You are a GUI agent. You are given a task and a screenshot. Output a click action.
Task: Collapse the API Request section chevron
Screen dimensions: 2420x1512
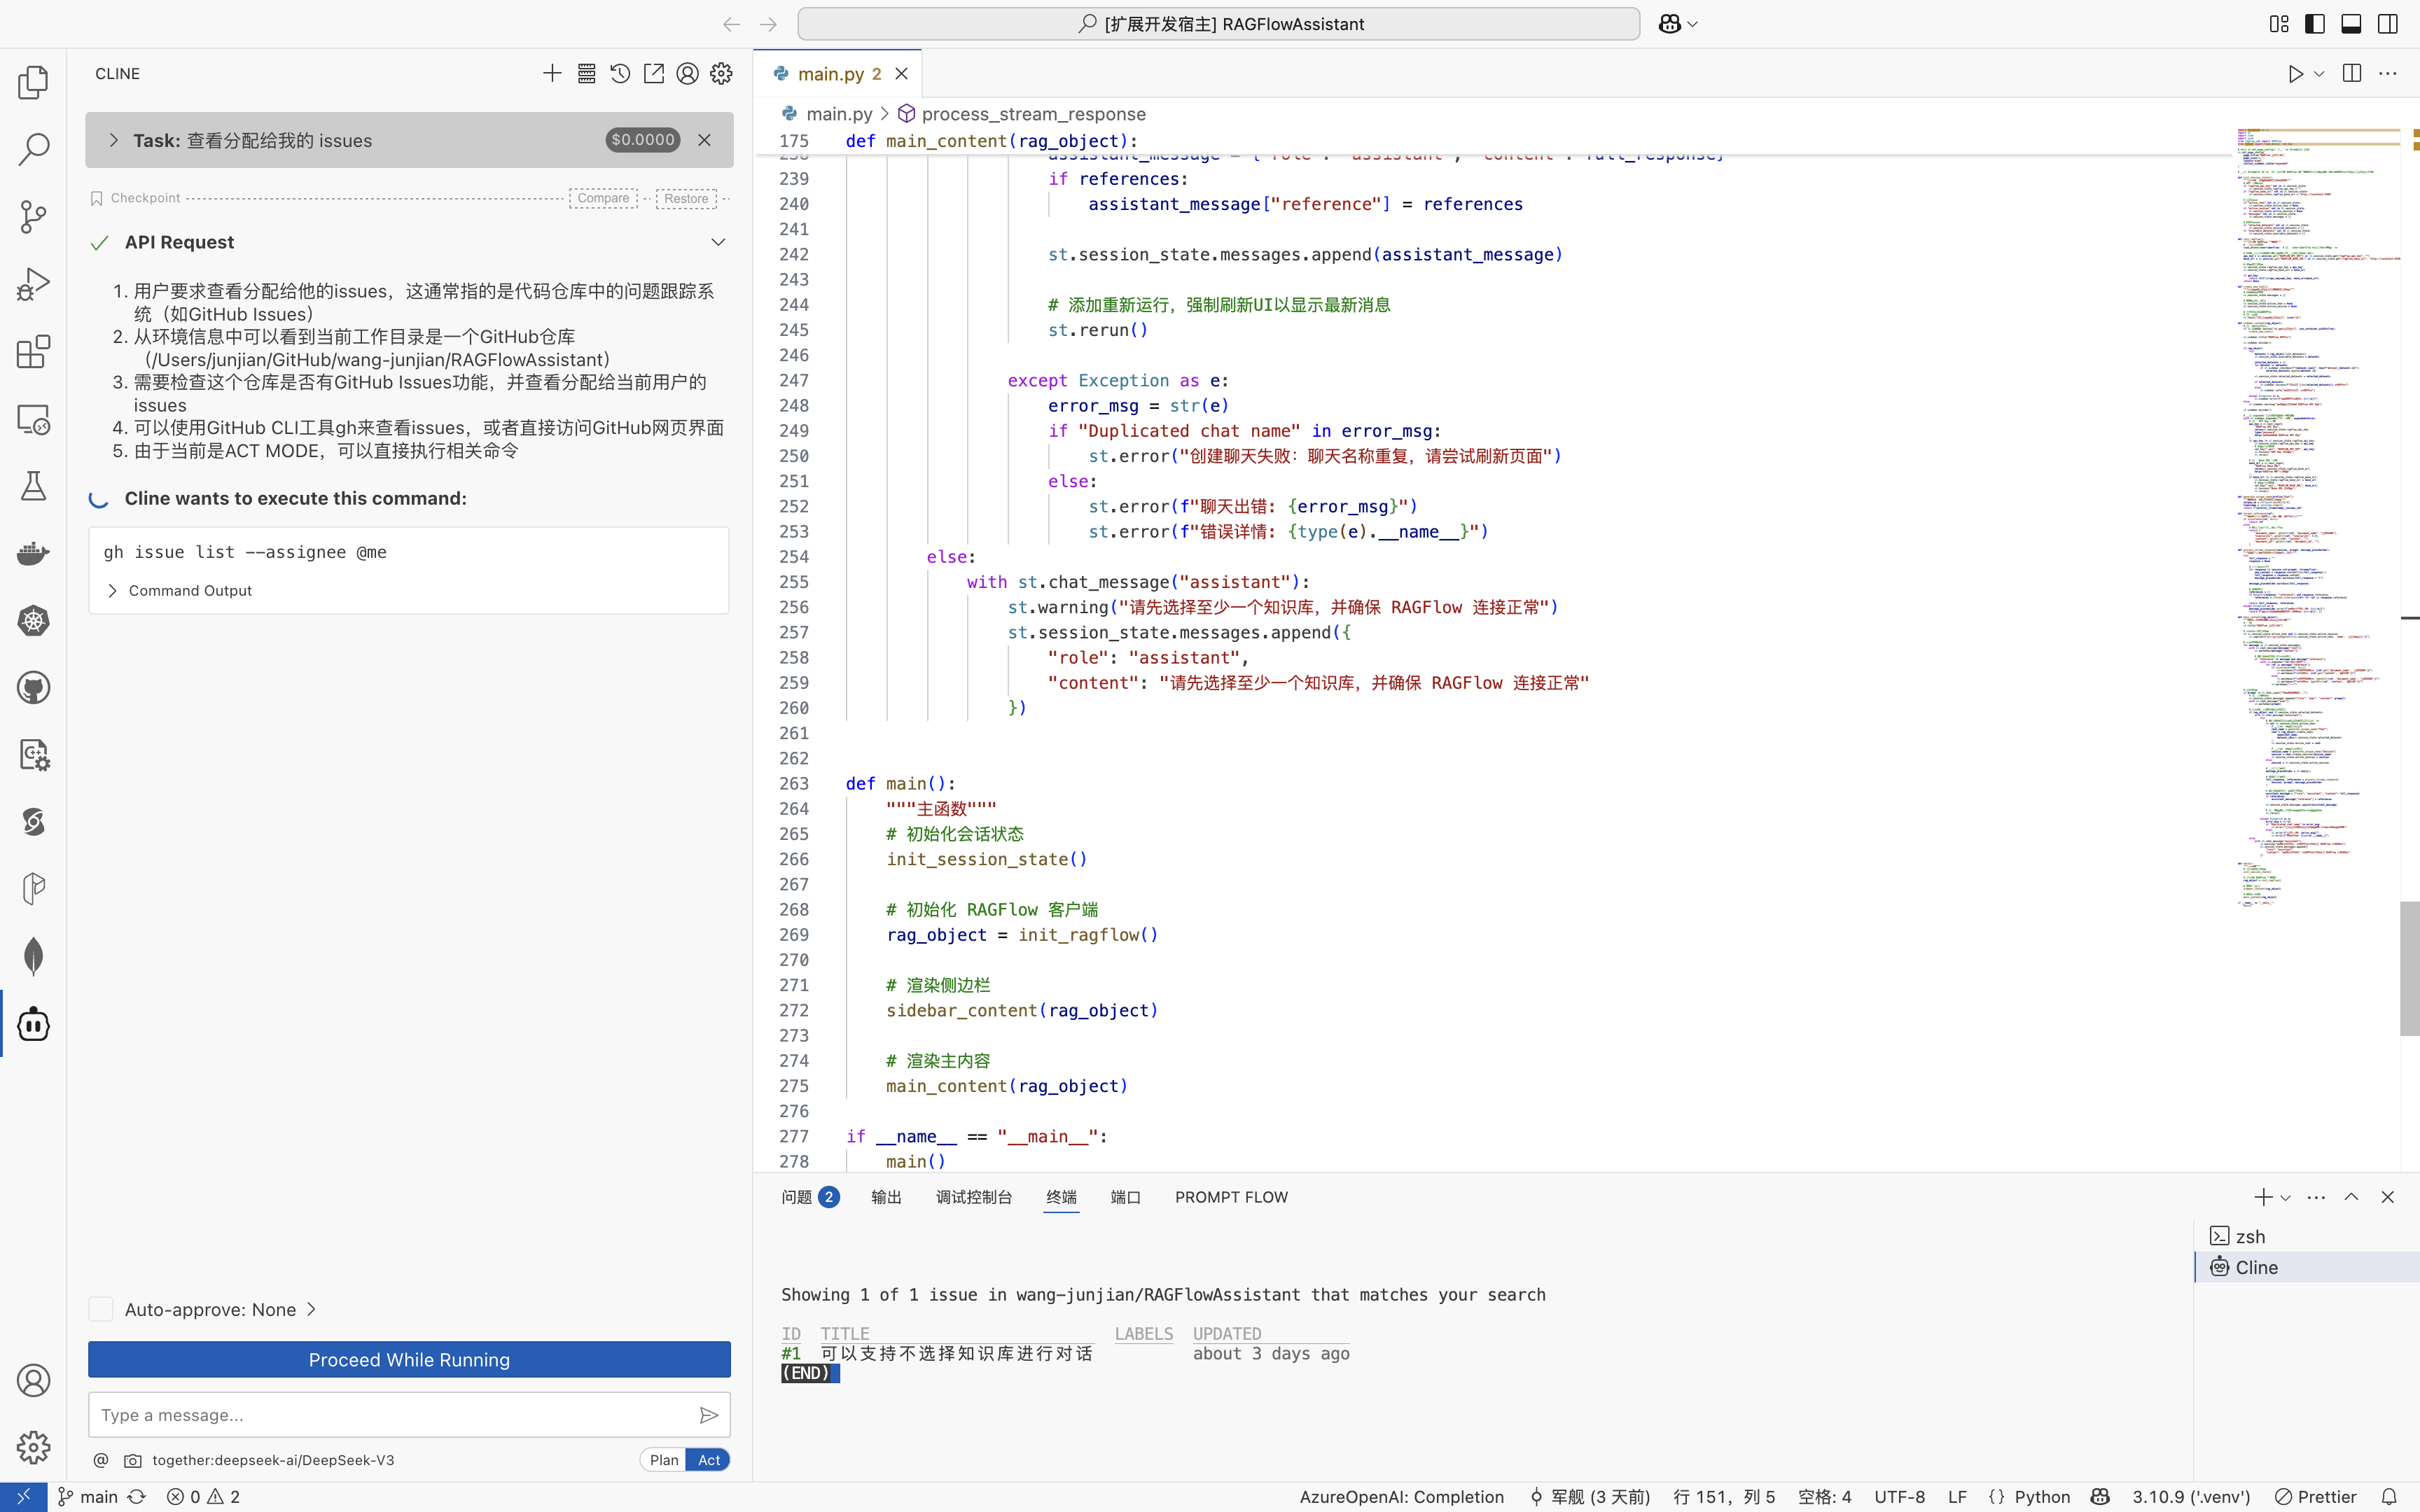point(718,242)
